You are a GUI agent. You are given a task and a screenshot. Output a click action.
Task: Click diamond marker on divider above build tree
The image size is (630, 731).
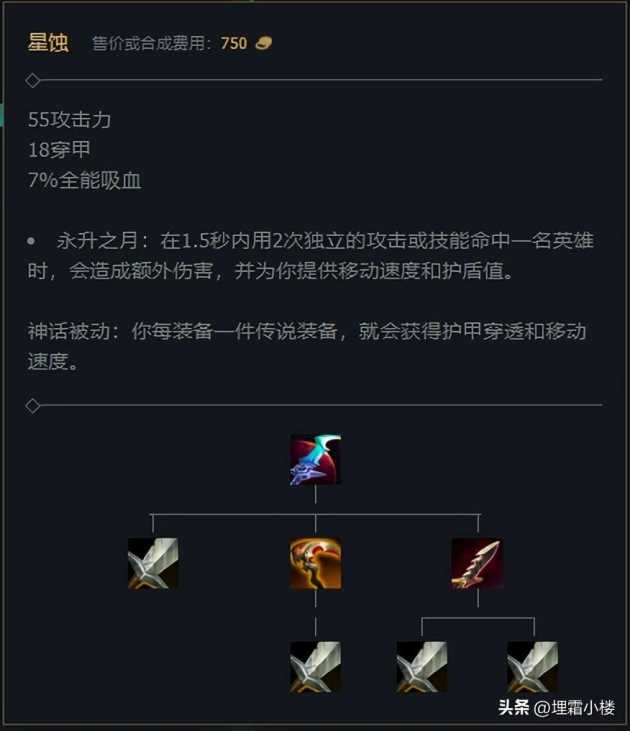tap(33, 406)
